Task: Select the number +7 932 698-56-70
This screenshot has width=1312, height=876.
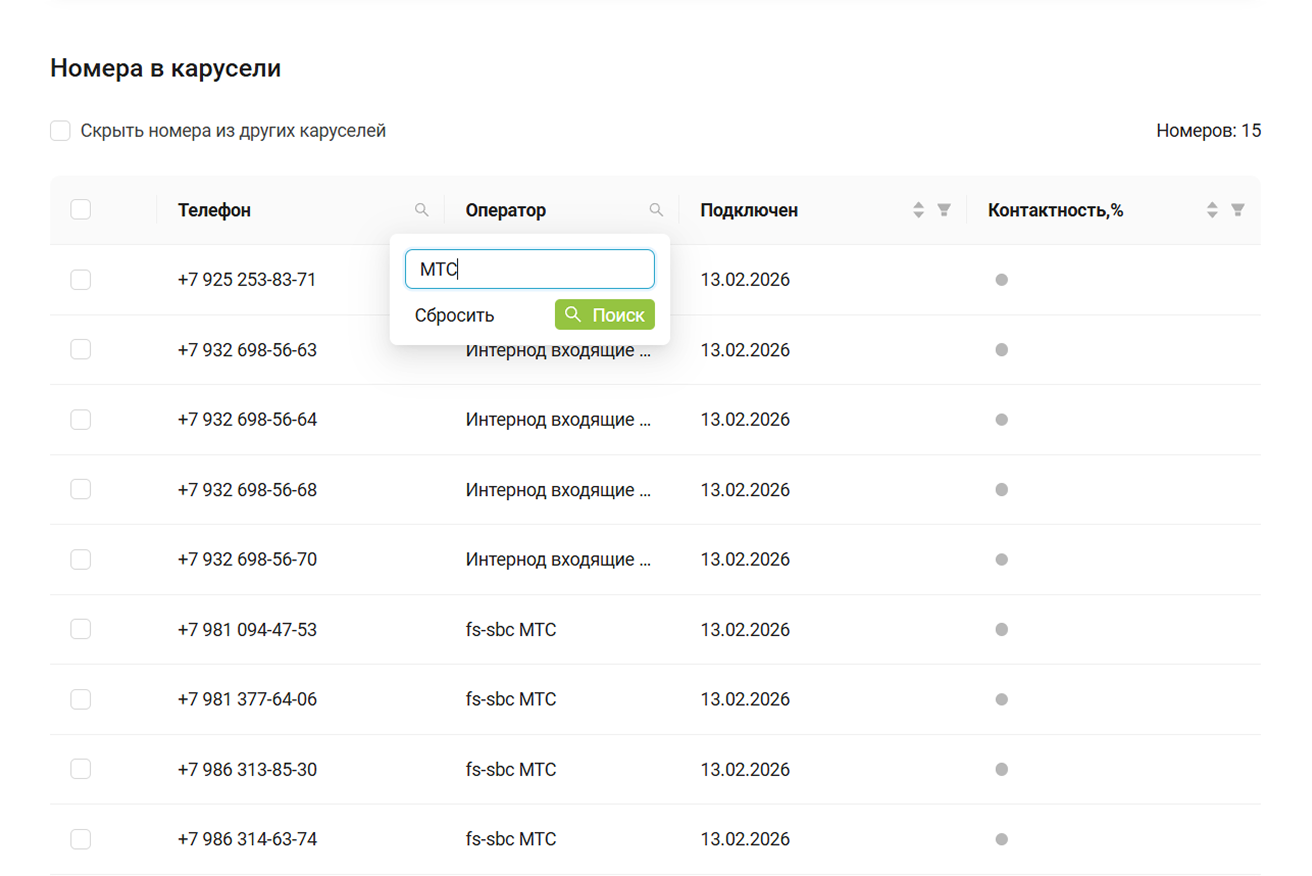Action: (247, 560)
